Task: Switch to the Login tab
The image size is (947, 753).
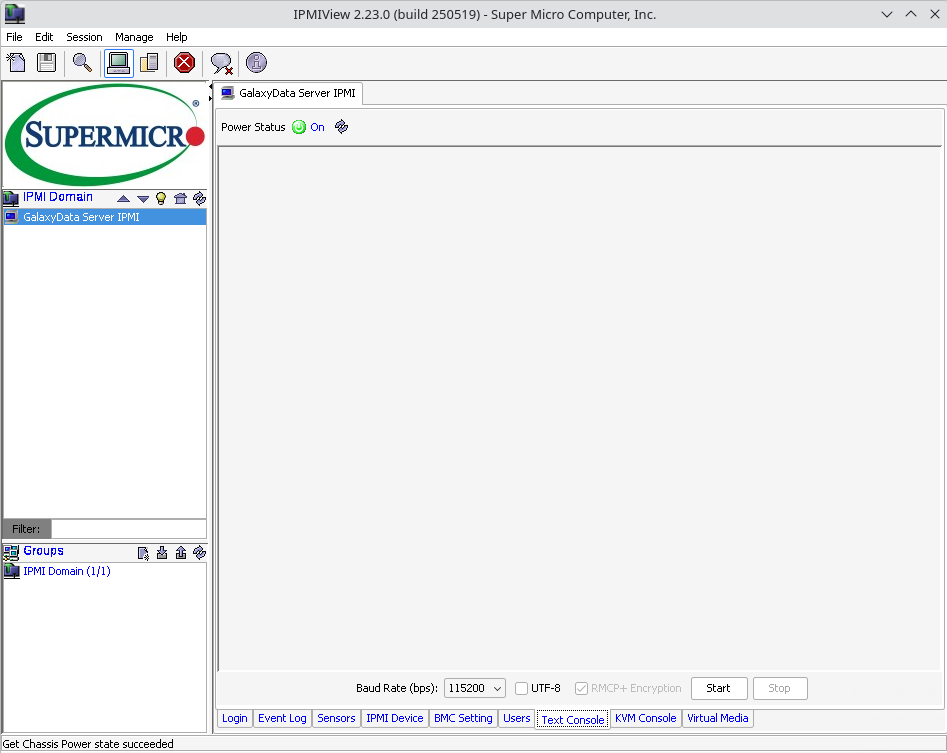Action: point(234,718)
